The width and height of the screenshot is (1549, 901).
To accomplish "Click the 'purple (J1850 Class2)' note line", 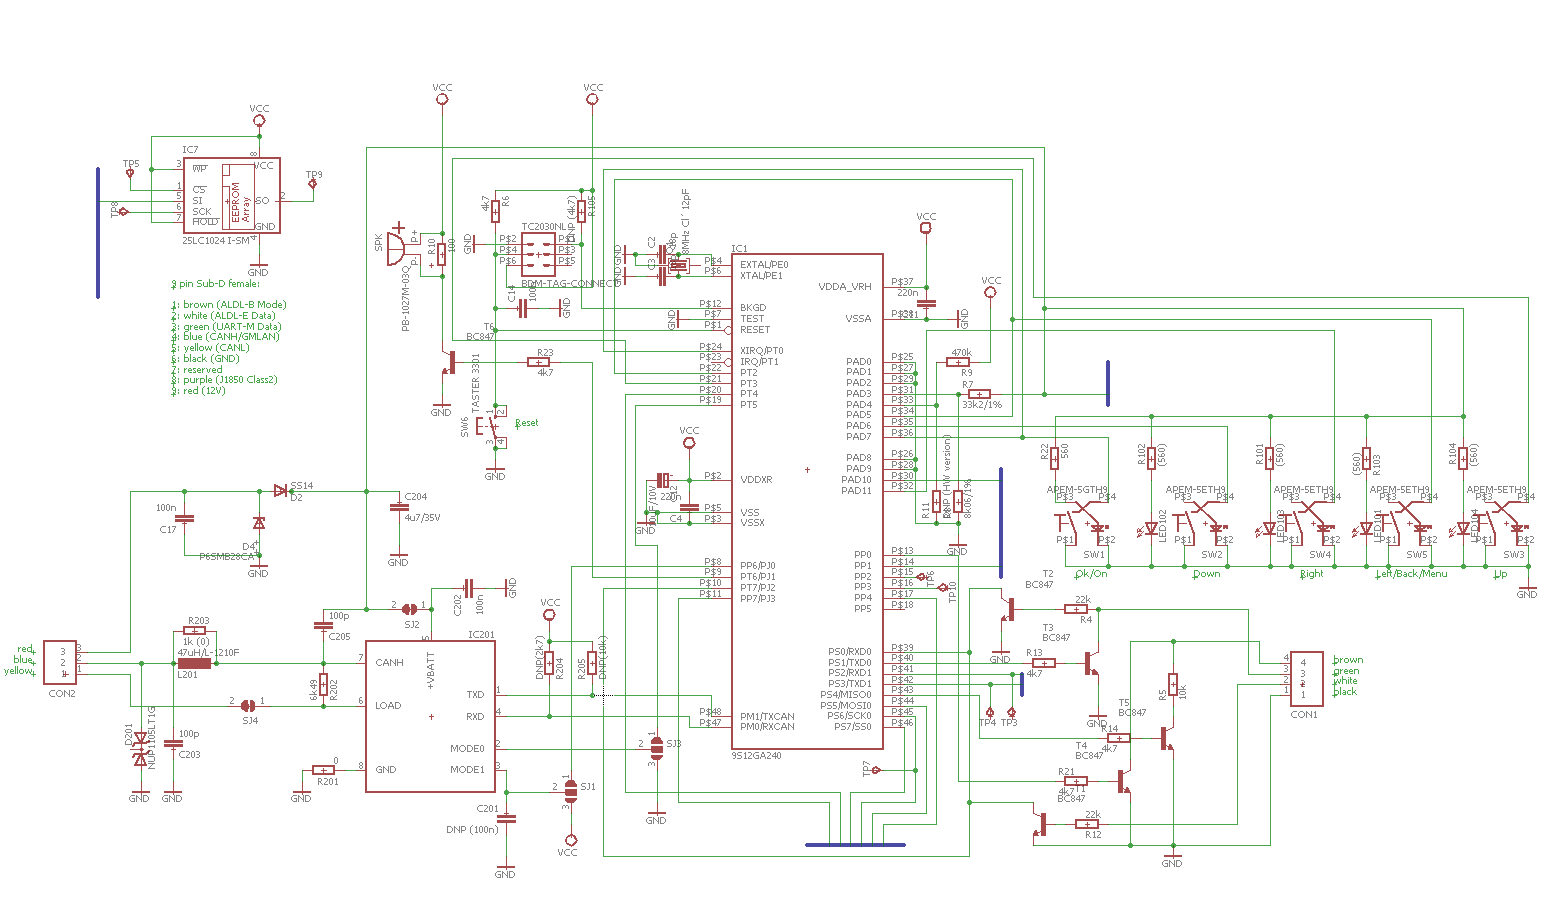I will point(225,380).
